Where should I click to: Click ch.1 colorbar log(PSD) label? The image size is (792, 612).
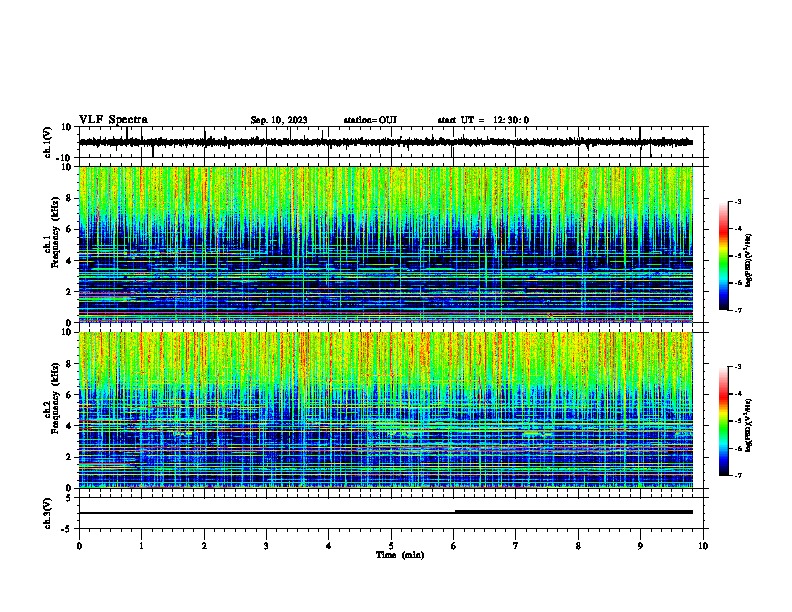(748, 260)
